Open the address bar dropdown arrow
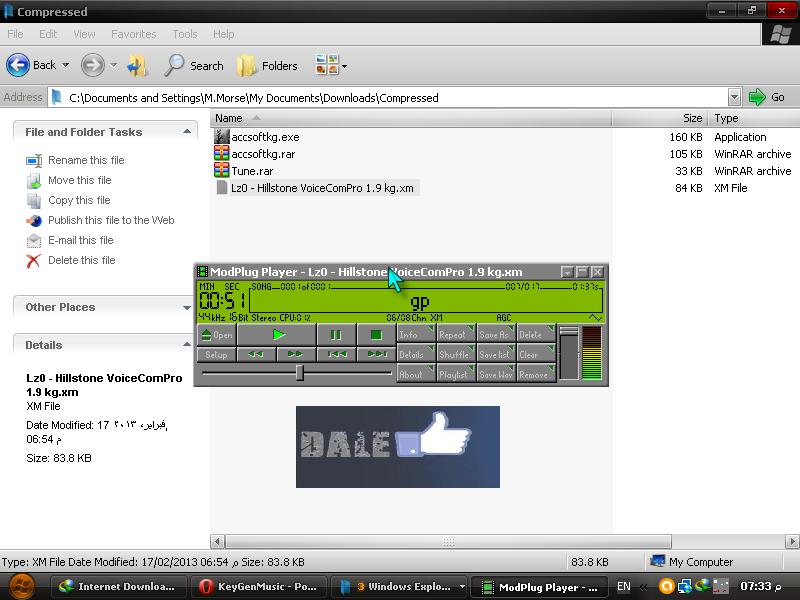Screen dimensions: 800x600 coord(734,97)
